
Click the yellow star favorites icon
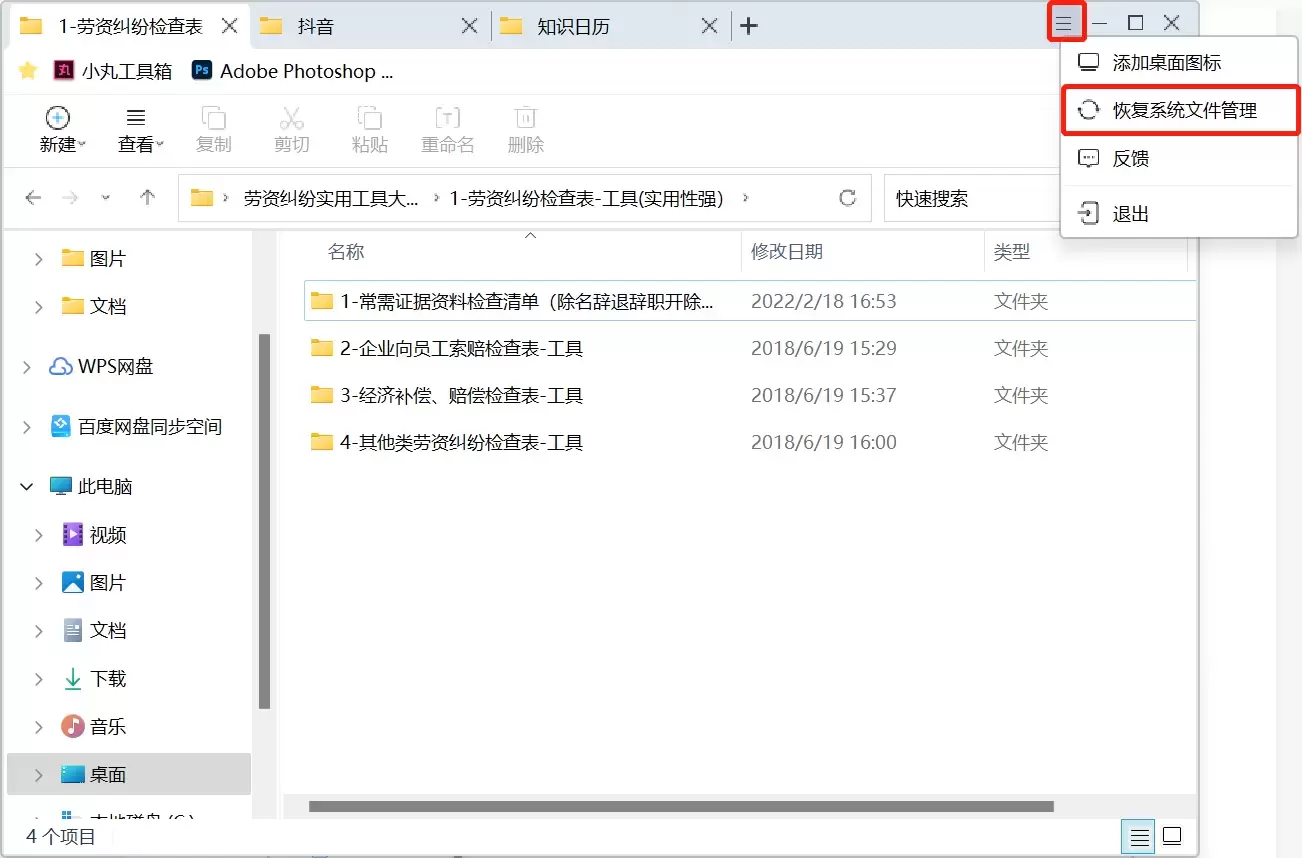coord(28,71)
